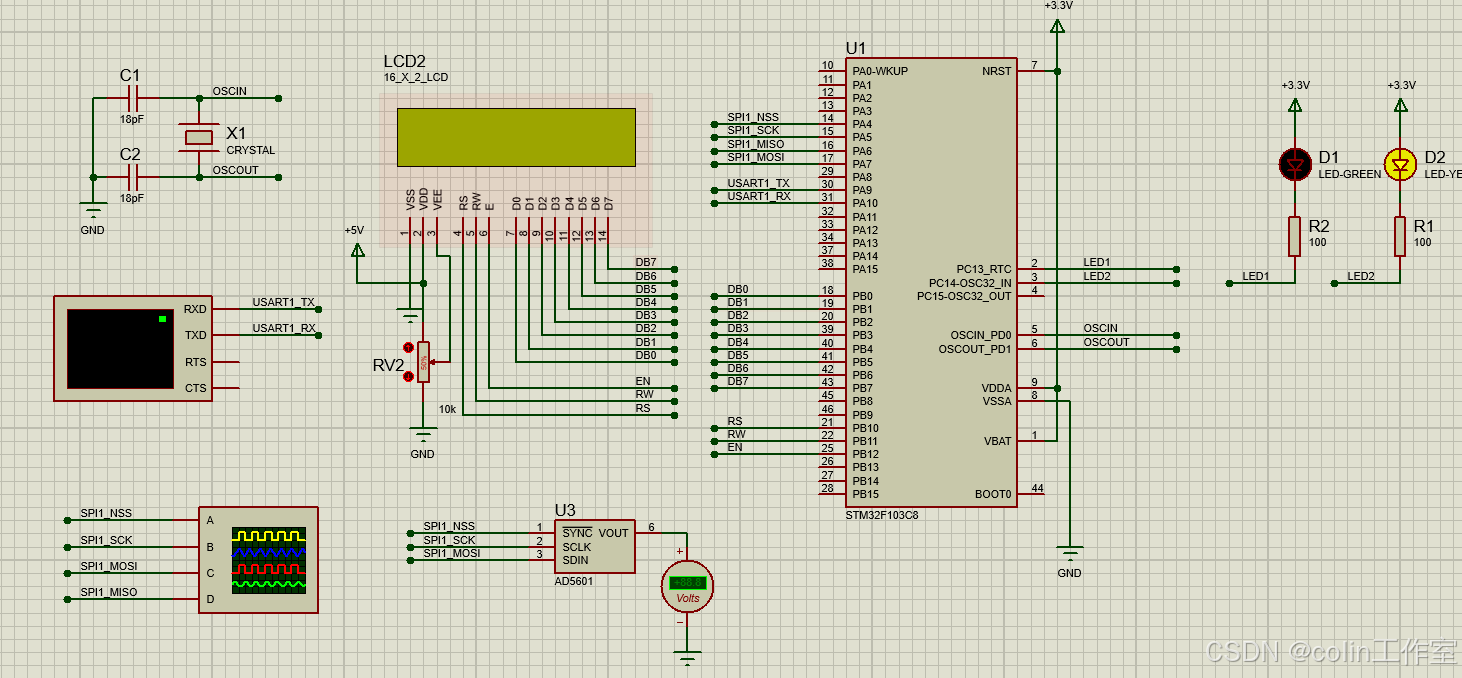The height and width of the screenshot is (678, 1462).
Task: Click the GND symbol below VSSA wire
Action: tap(1070, 553)
